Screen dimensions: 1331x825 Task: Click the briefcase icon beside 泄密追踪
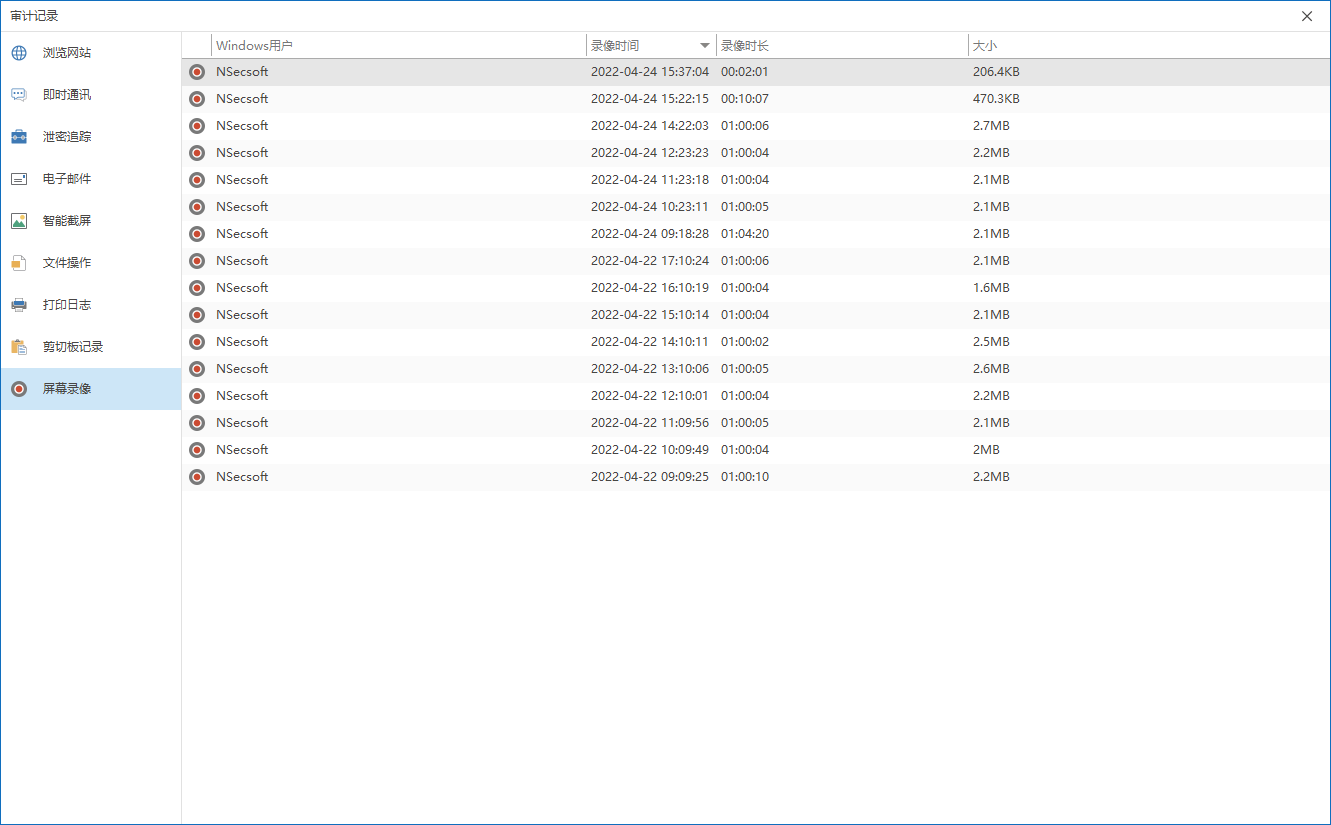pyautogui.click(x=19, y=137)
